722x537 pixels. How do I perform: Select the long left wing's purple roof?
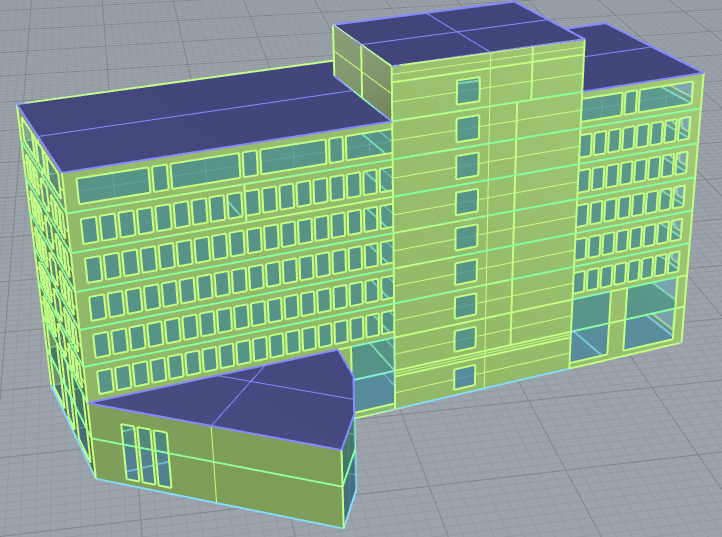pos(203,115)
